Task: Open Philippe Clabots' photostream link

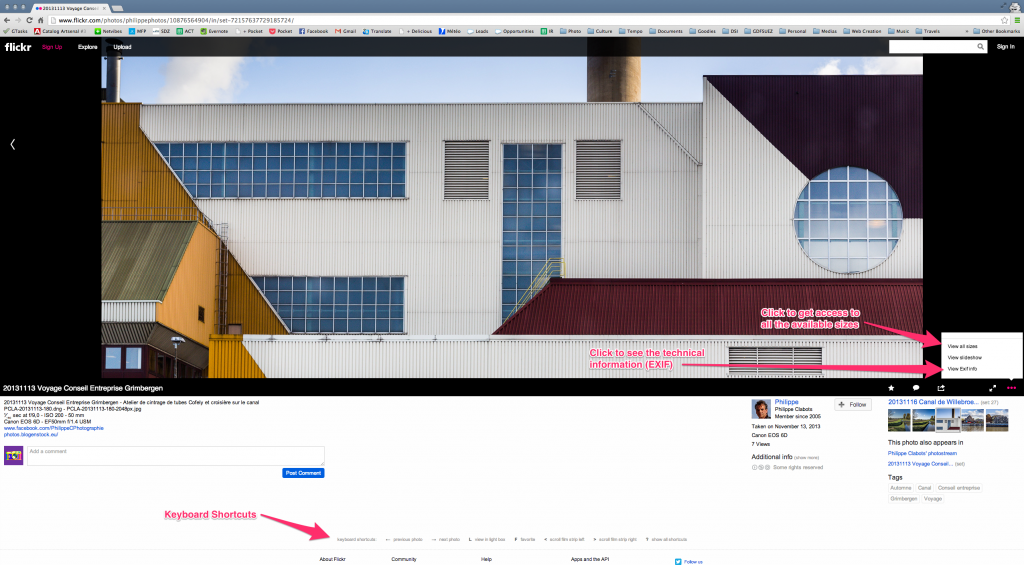Action: (x=922, y=453)
